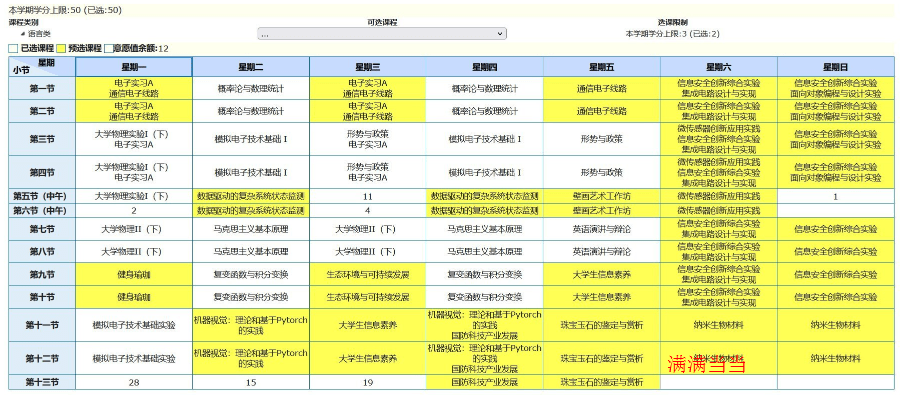Select the 星期五 column header
The image size is (900, 395).
[x=602, y=67]
